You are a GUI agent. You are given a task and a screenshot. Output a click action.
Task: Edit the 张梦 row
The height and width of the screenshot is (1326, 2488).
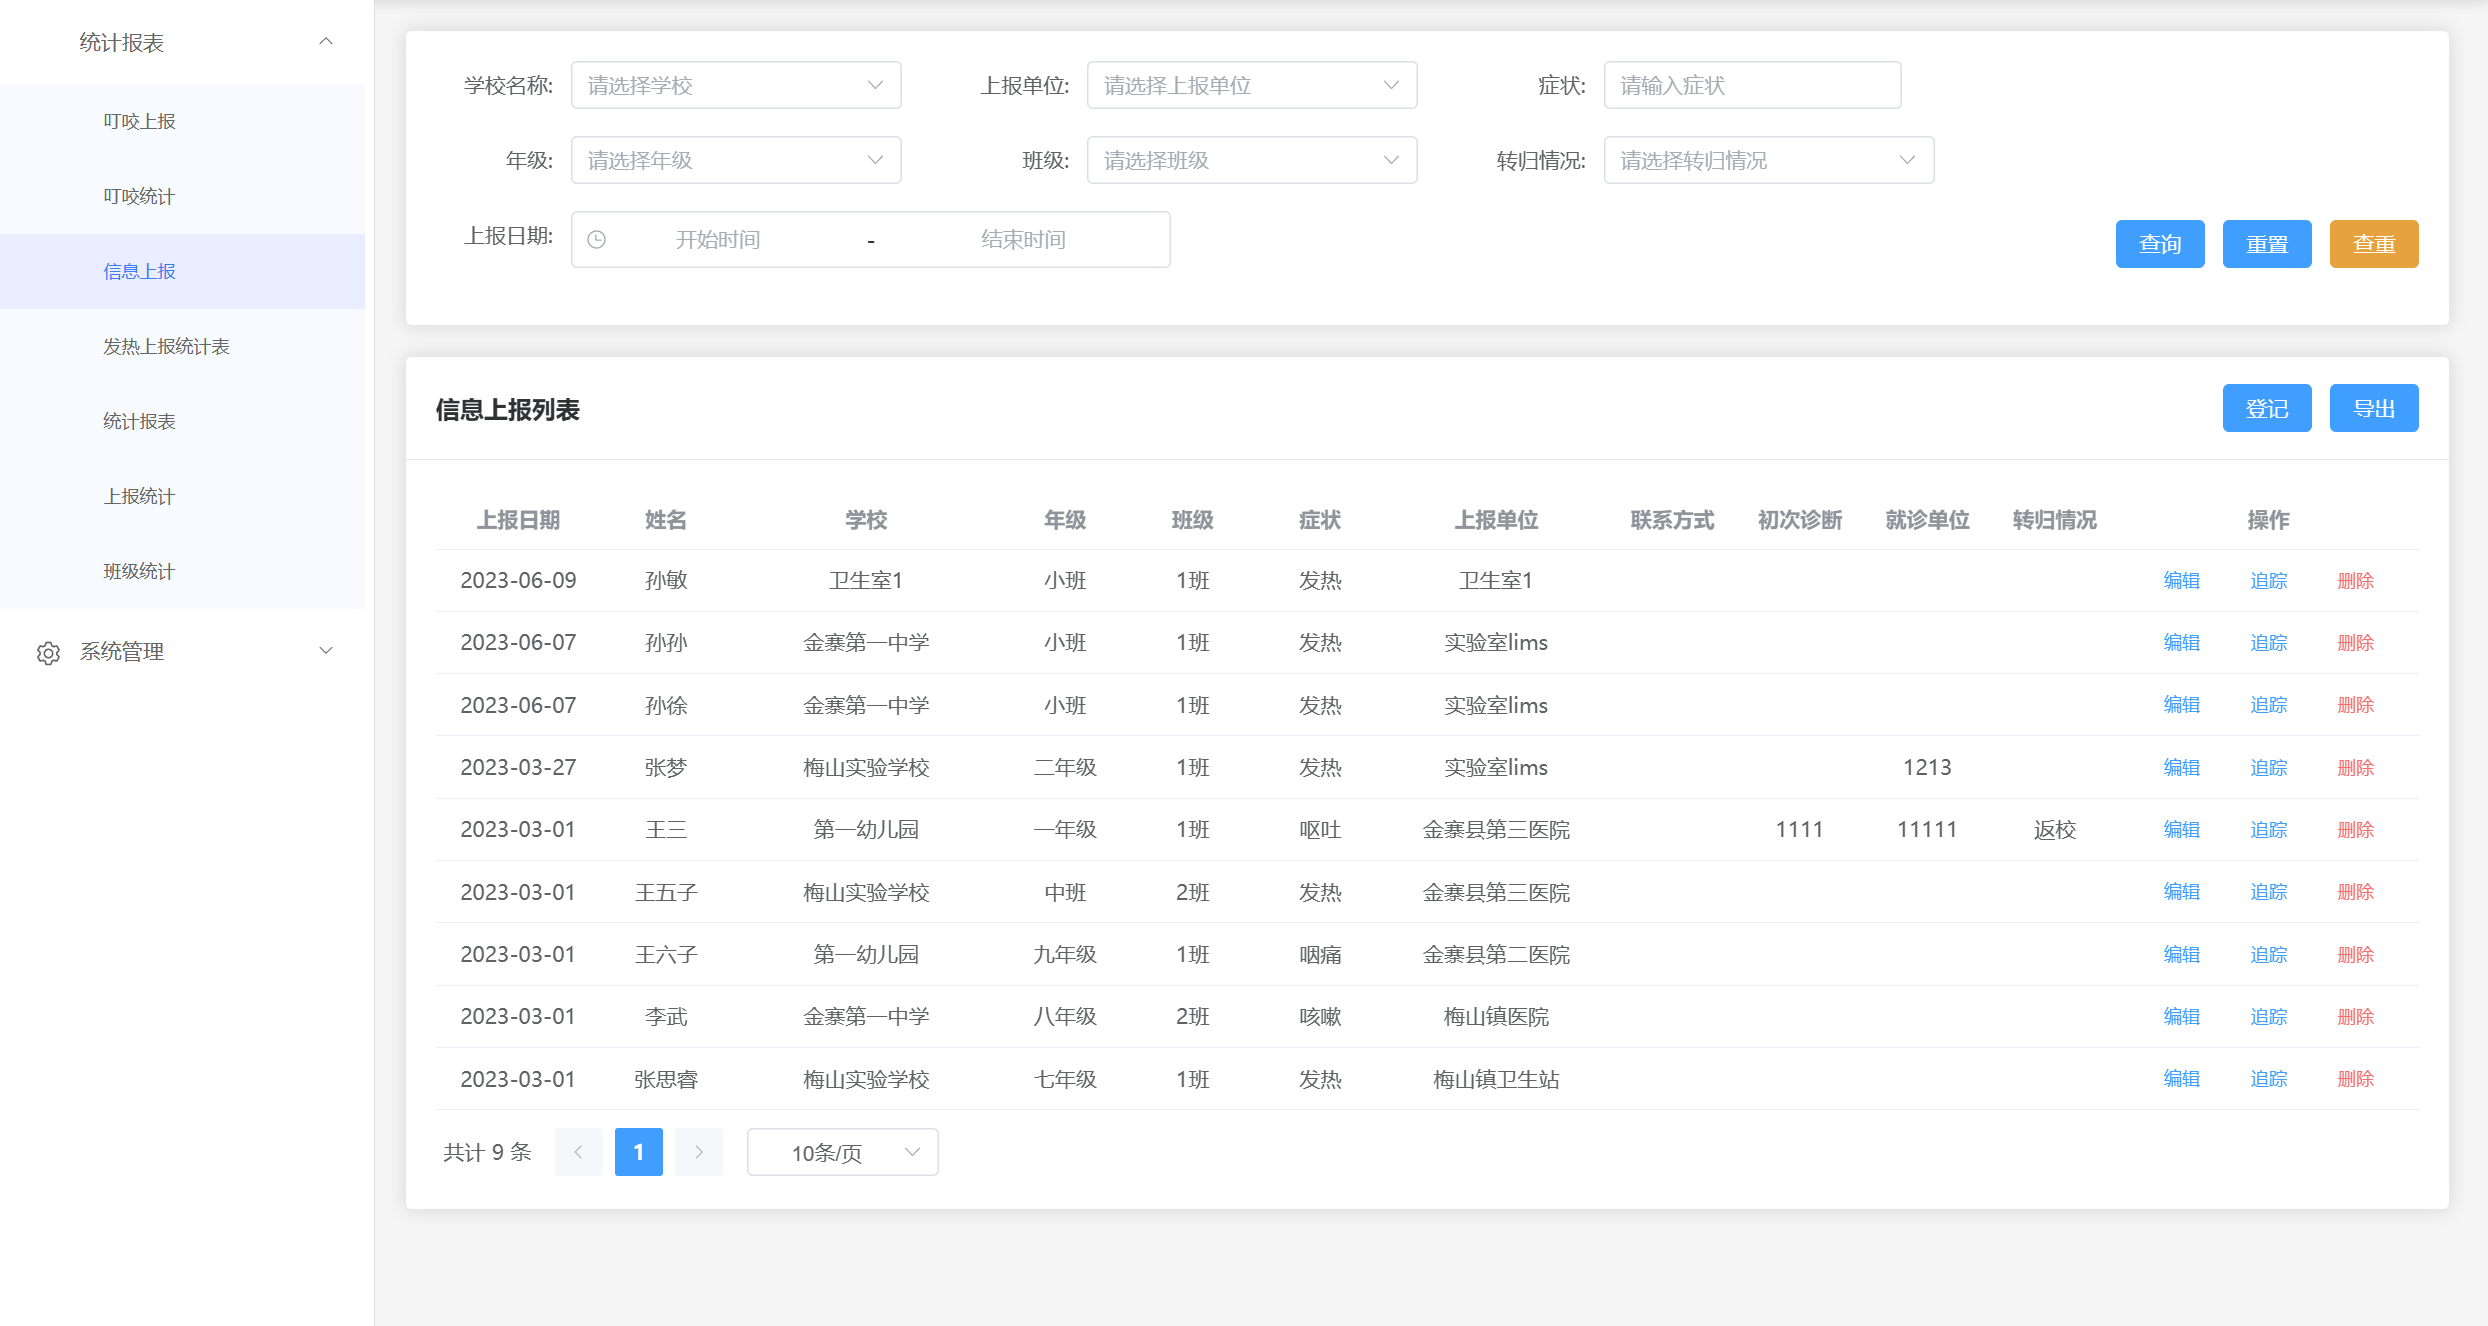(x=2181, y=768)
